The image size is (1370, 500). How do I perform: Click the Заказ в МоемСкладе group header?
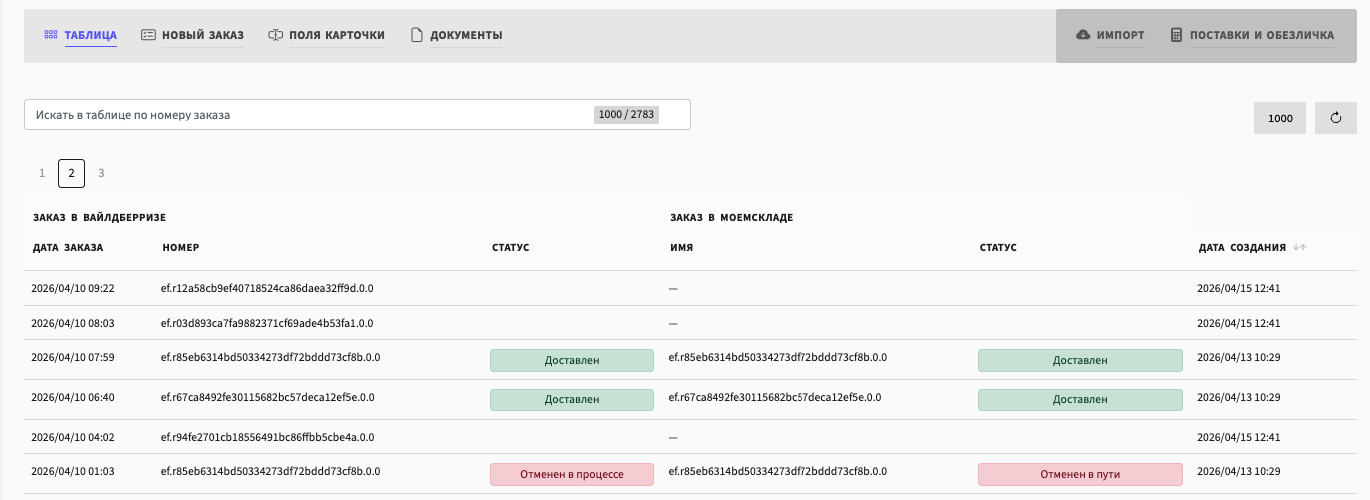731,216
